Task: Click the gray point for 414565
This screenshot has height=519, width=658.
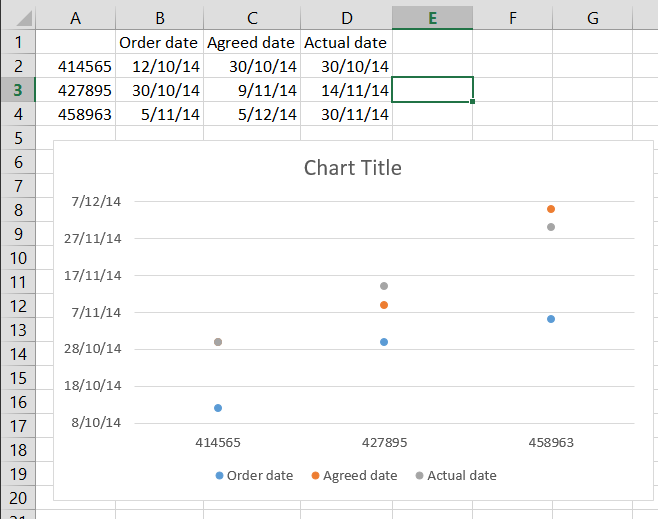Action: tap(218, 342)
